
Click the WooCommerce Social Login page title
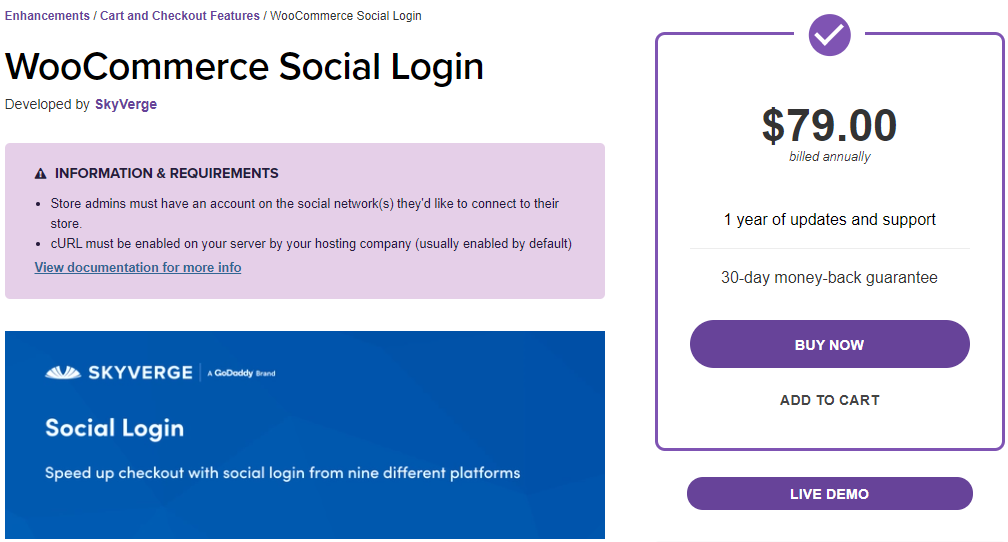[x=244, y=66]
